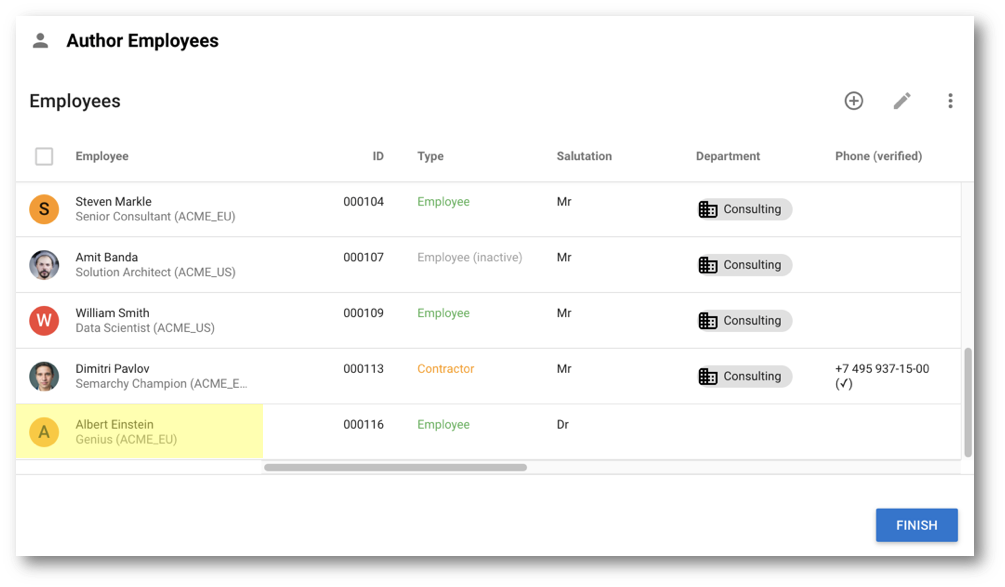
Task: Click William Smith's Mr salutation
Action: click(x=563, y=313)
